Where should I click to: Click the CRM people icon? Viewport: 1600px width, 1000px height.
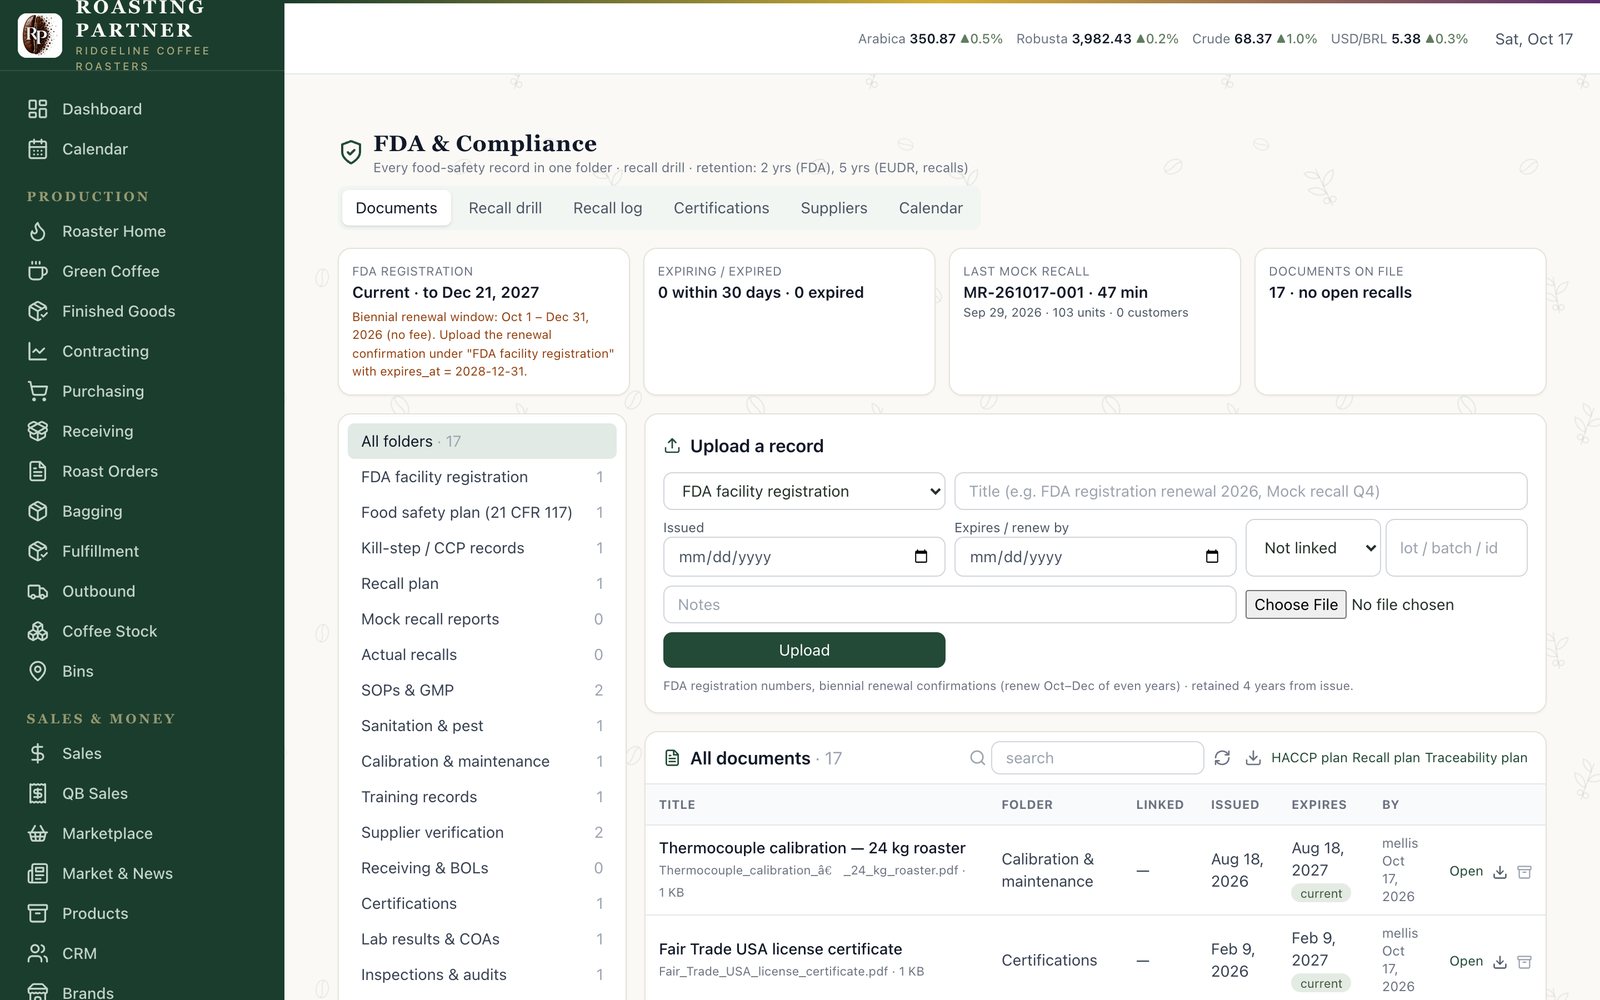pyautogui.click(x=38, y=953)
